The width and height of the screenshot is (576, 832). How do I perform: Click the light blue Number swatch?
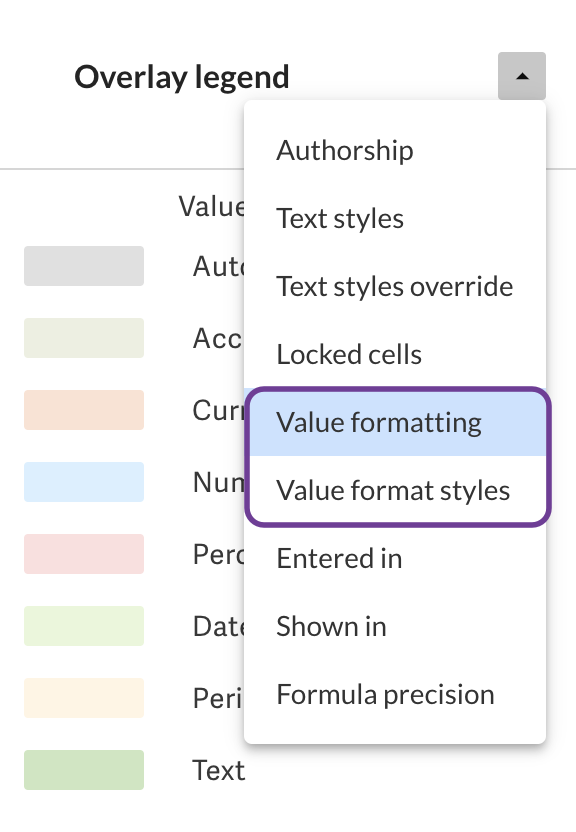(x=83, y=482)
